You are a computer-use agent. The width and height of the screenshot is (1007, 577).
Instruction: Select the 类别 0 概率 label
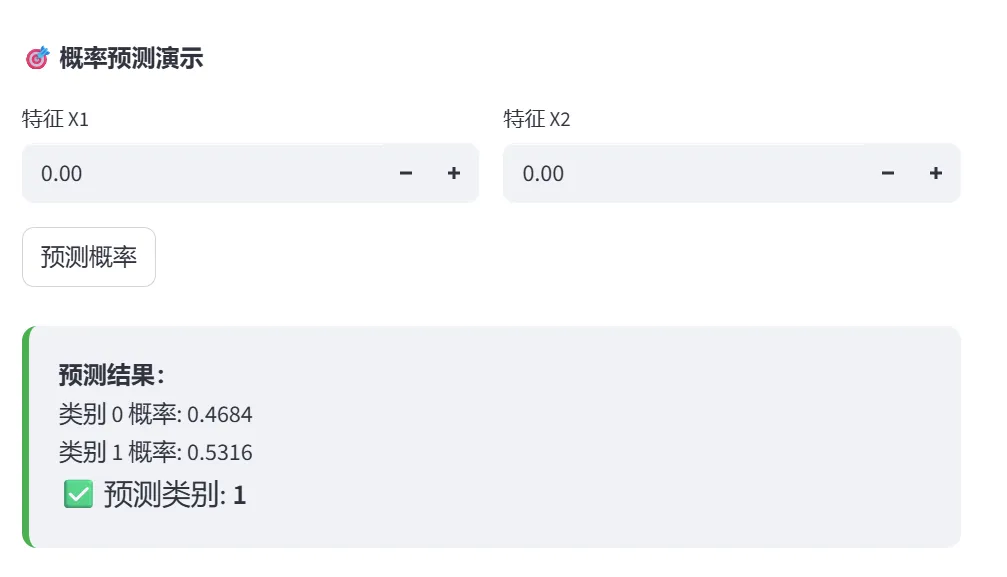tap(120, 414)
